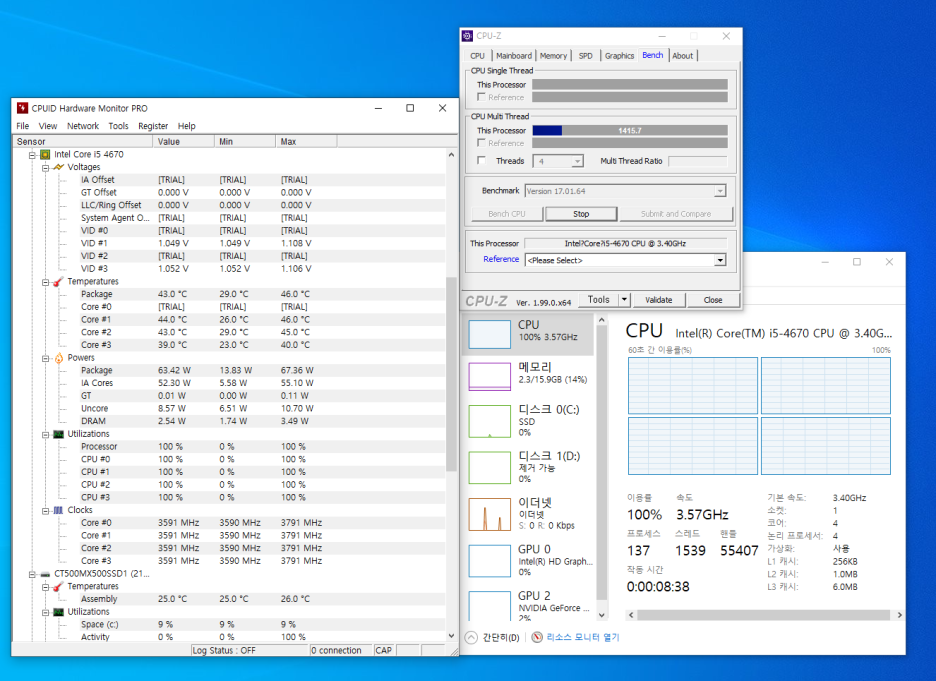Screen dimensions: 936x681
Task: Click the Hardware Monitor scroll-down arrow
Action: (451, 636)
